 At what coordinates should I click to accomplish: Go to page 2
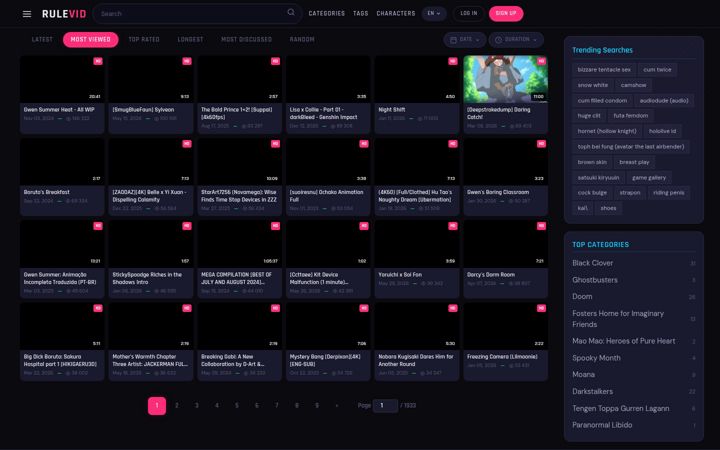[x=177, y=405]
